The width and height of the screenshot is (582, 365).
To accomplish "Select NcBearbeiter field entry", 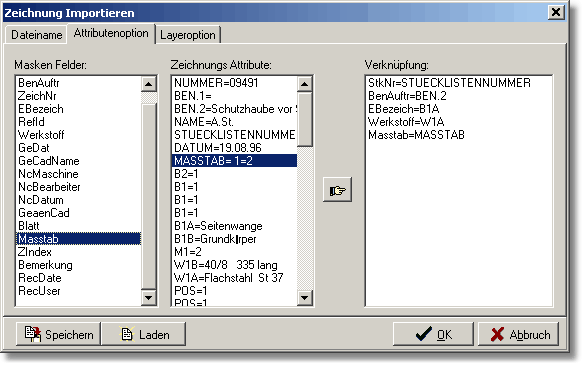I will (x=79, y=187).
